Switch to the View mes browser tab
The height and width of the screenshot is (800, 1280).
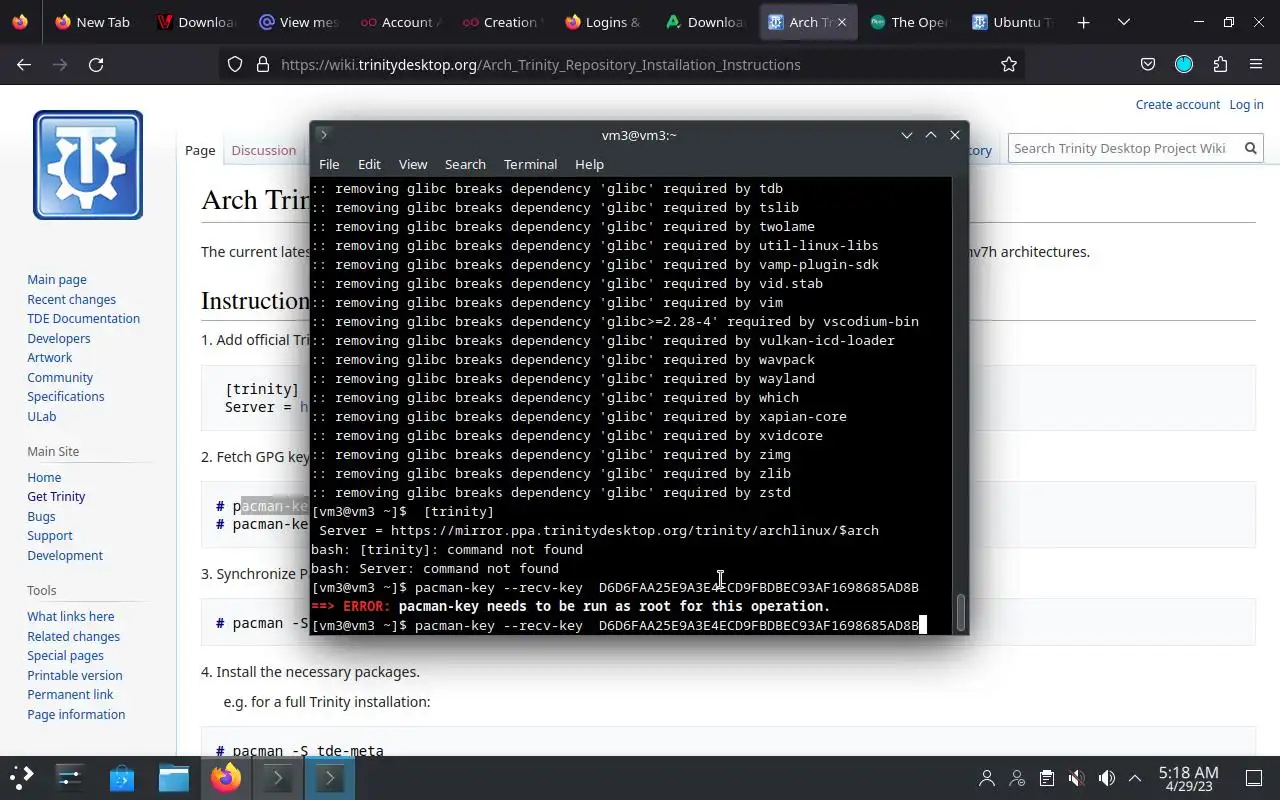tap(299, 21)
